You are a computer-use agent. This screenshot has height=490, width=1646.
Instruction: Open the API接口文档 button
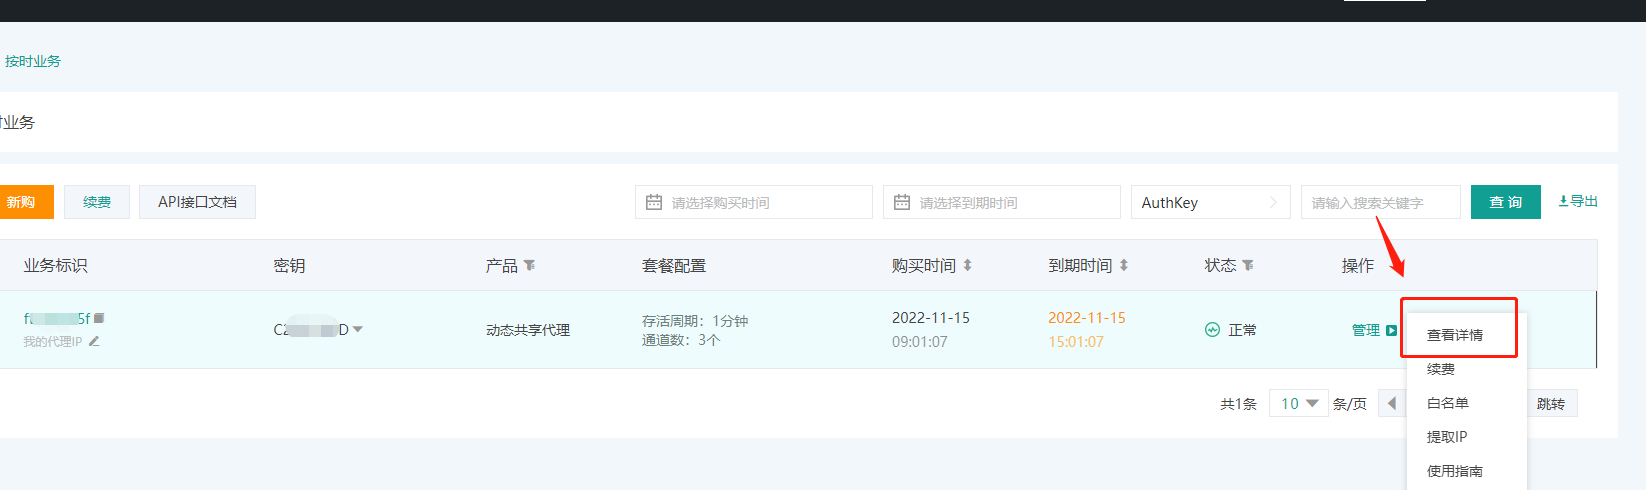pos(197,202)
